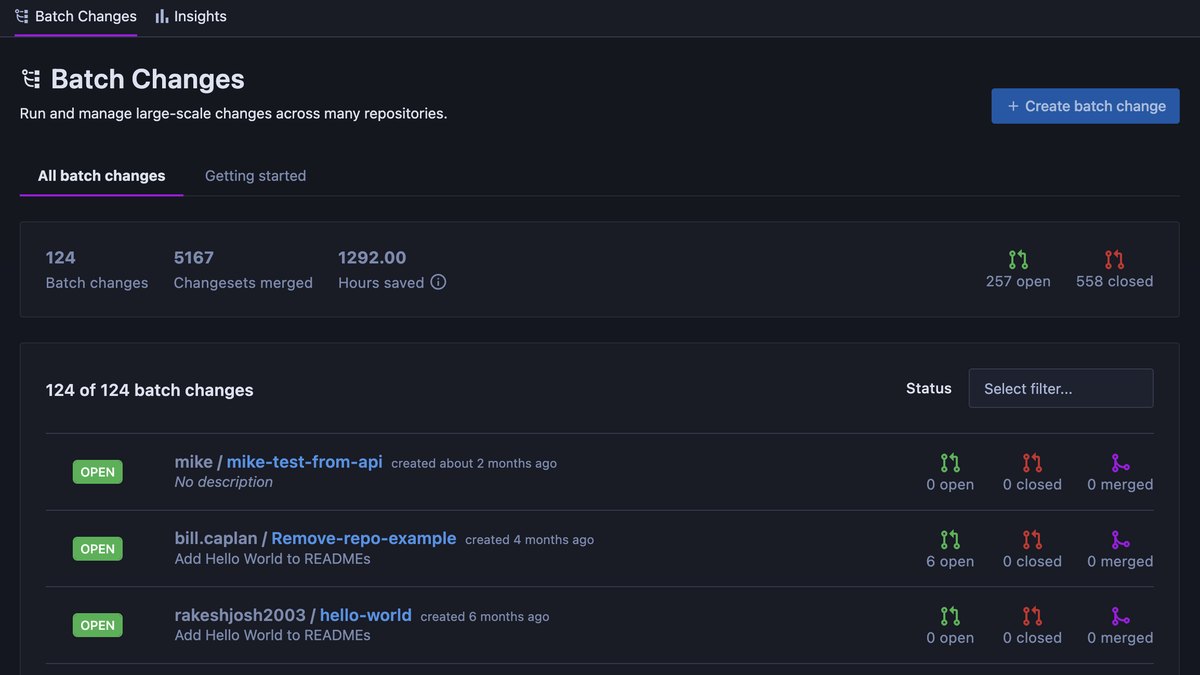This screenshot has height=675, width=1200.
Task: Click the closed icon in hello-world row
Action: [1032, 616]
